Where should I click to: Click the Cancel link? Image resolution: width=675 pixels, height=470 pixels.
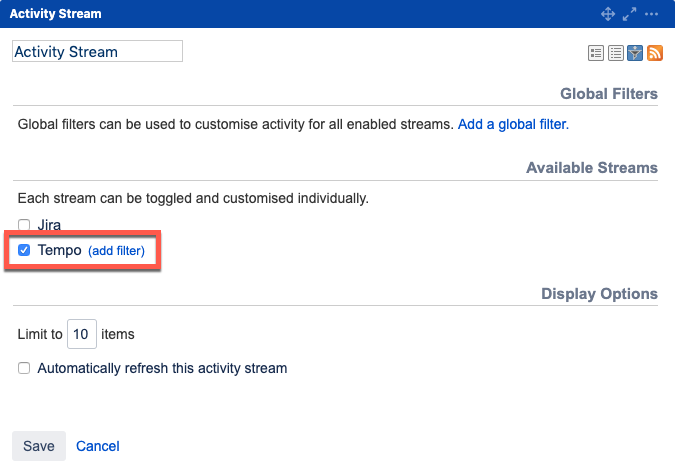click(97, 446)
